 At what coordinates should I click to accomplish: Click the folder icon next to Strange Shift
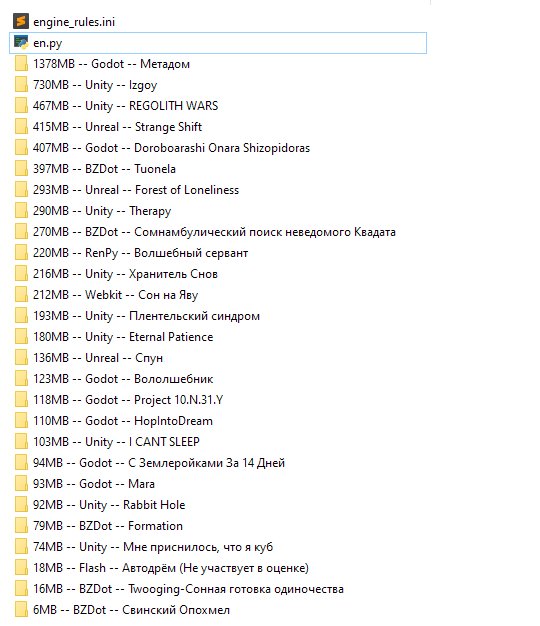[21, 127]
